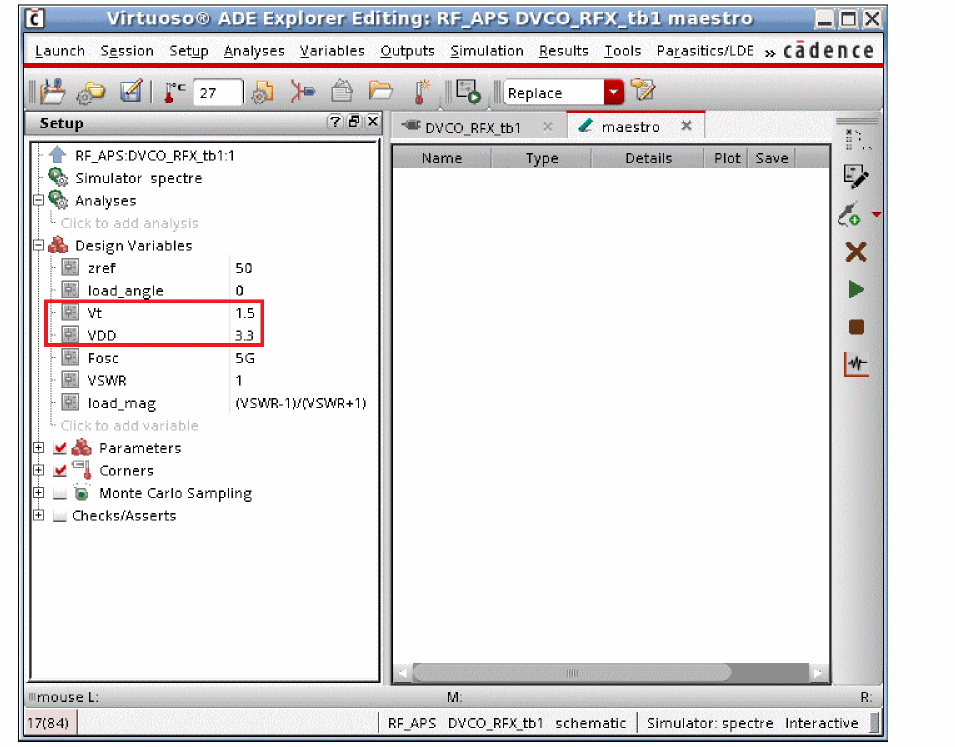The height and width of the screenshot is (747, 955).
Task: Click the Details column header
Action: pos(648,158)
